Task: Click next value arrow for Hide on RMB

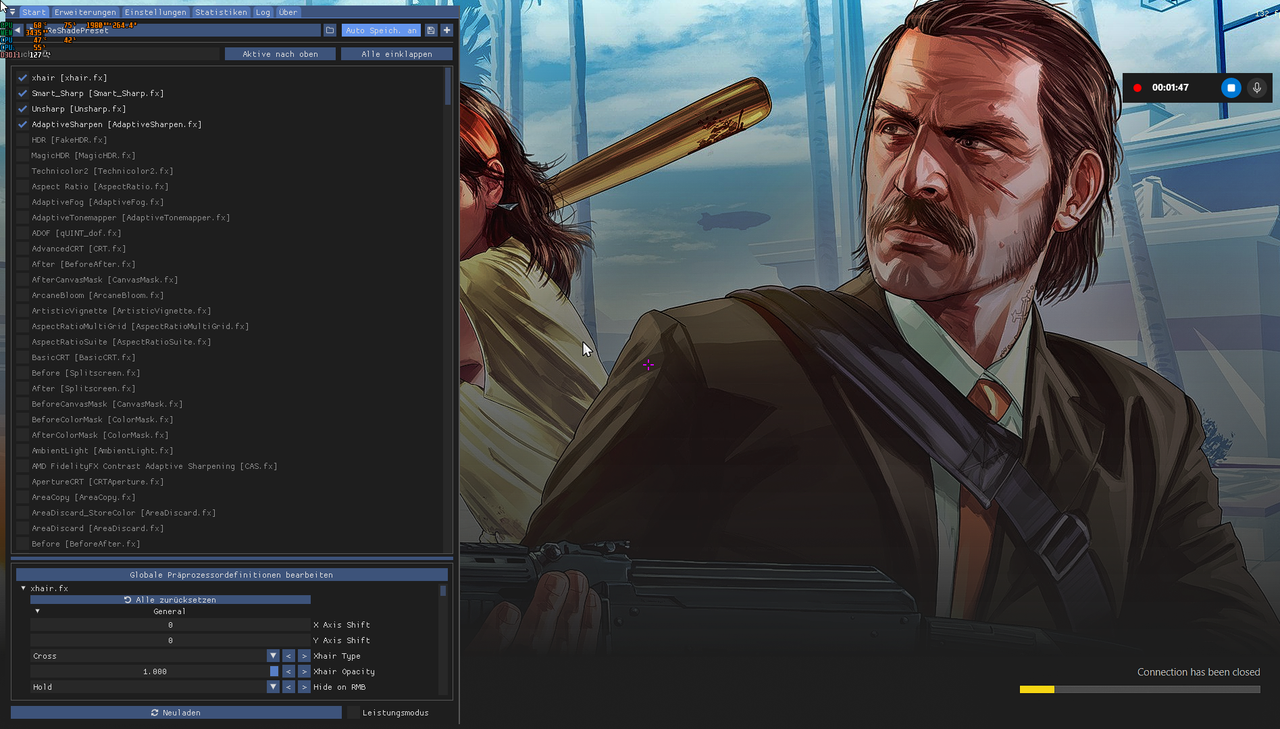Action: point(304,687)
